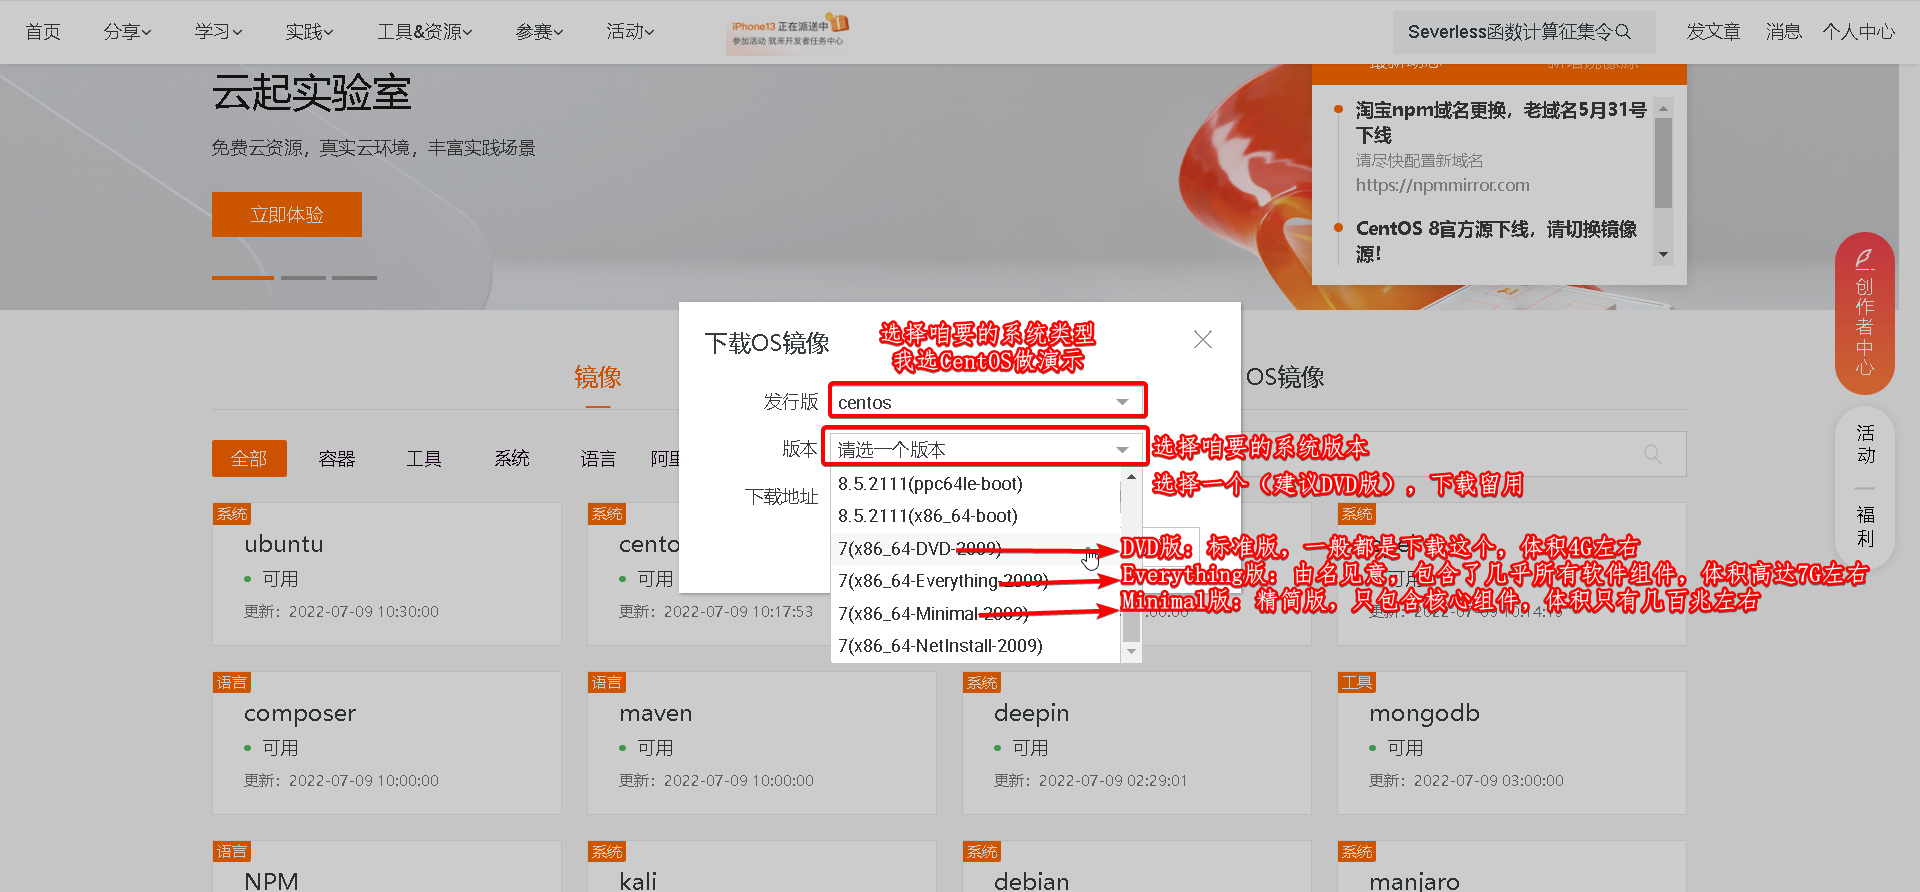Open the composer mirror card

tap(387, 743)
